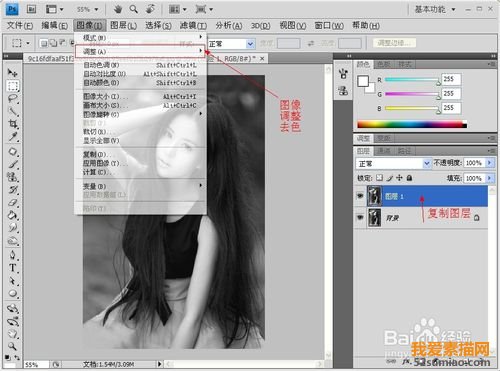Choose 图像旋转(G) submenu entry
The width and height of the screenshot is (500, 371).
[x=140, y=114]
